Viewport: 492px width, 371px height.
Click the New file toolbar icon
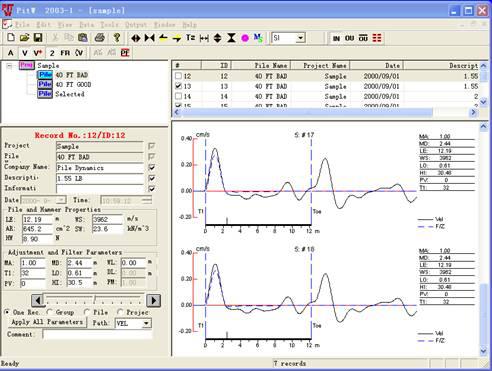(x=11, y=38)
